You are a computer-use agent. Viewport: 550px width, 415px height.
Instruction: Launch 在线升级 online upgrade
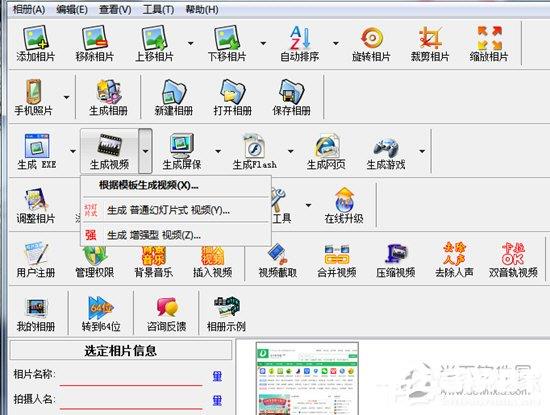(344, 205)
